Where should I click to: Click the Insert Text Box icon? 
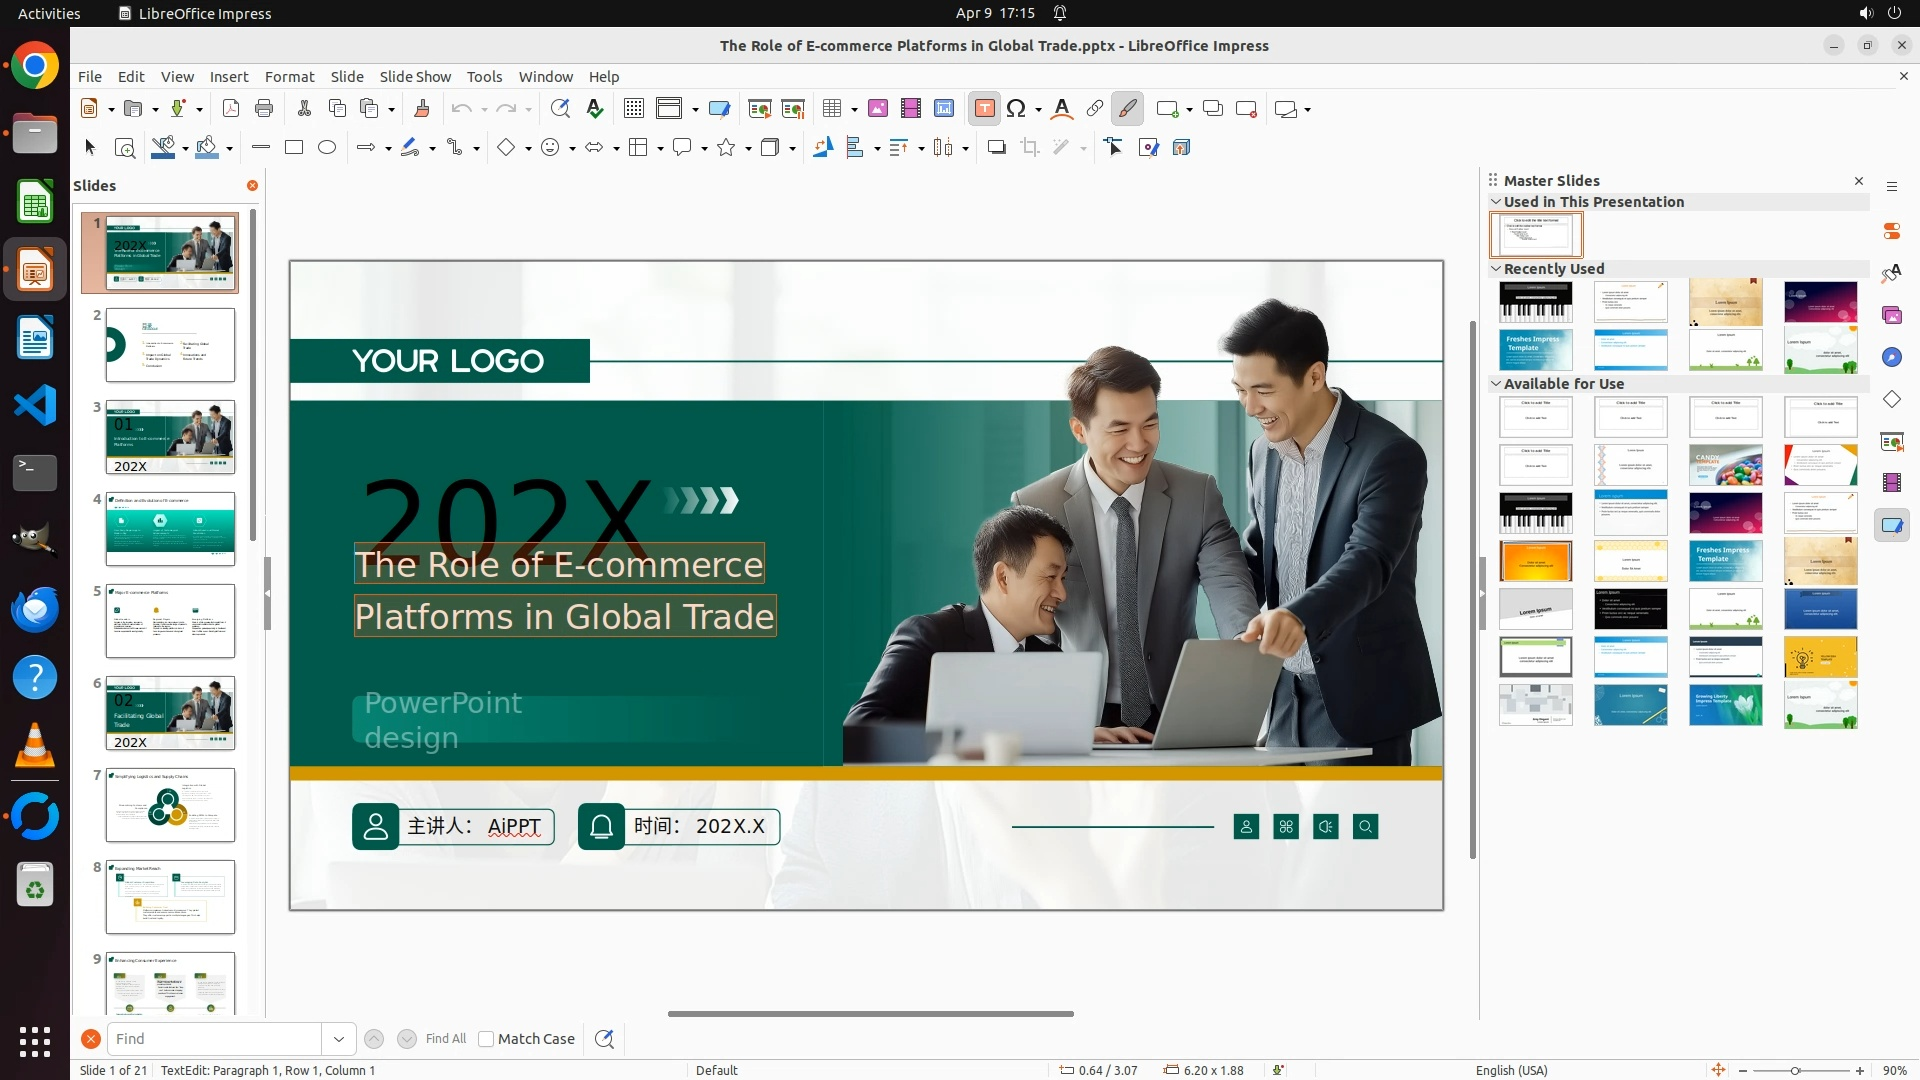(x=984, y=109)
